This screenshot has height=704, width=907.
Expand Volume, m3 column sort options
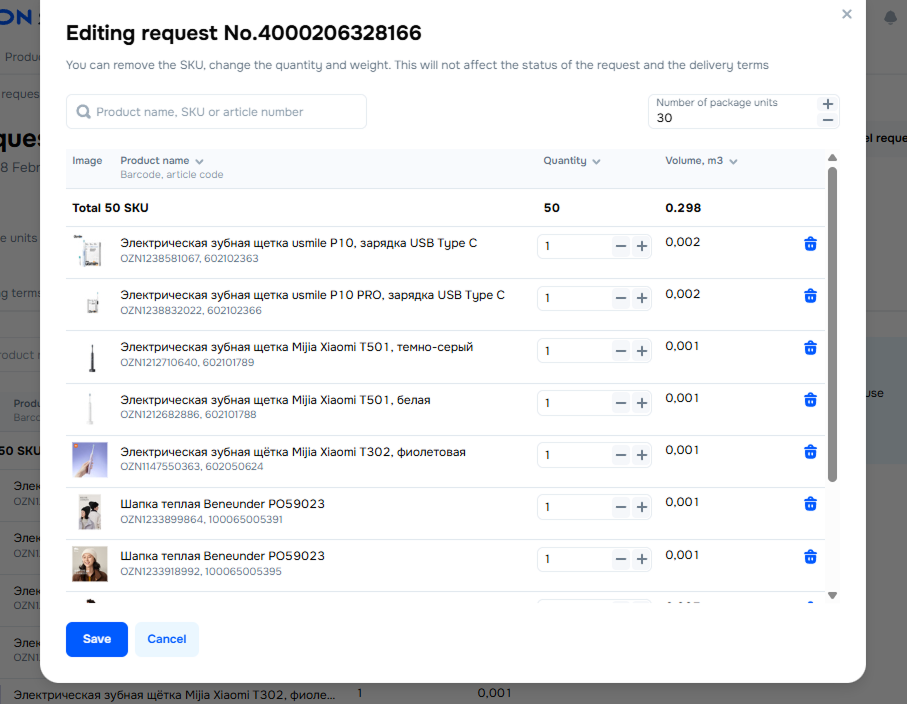pyautogui.click(x=733, y=161)
